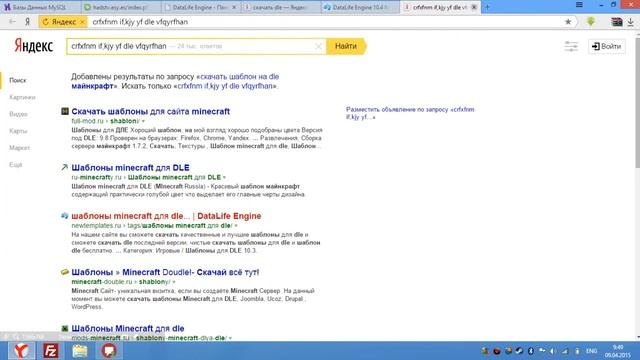The width and height of the screenshot is (640, 360).
Task: Click the Найти search button
Action: (x=346, y=46)
